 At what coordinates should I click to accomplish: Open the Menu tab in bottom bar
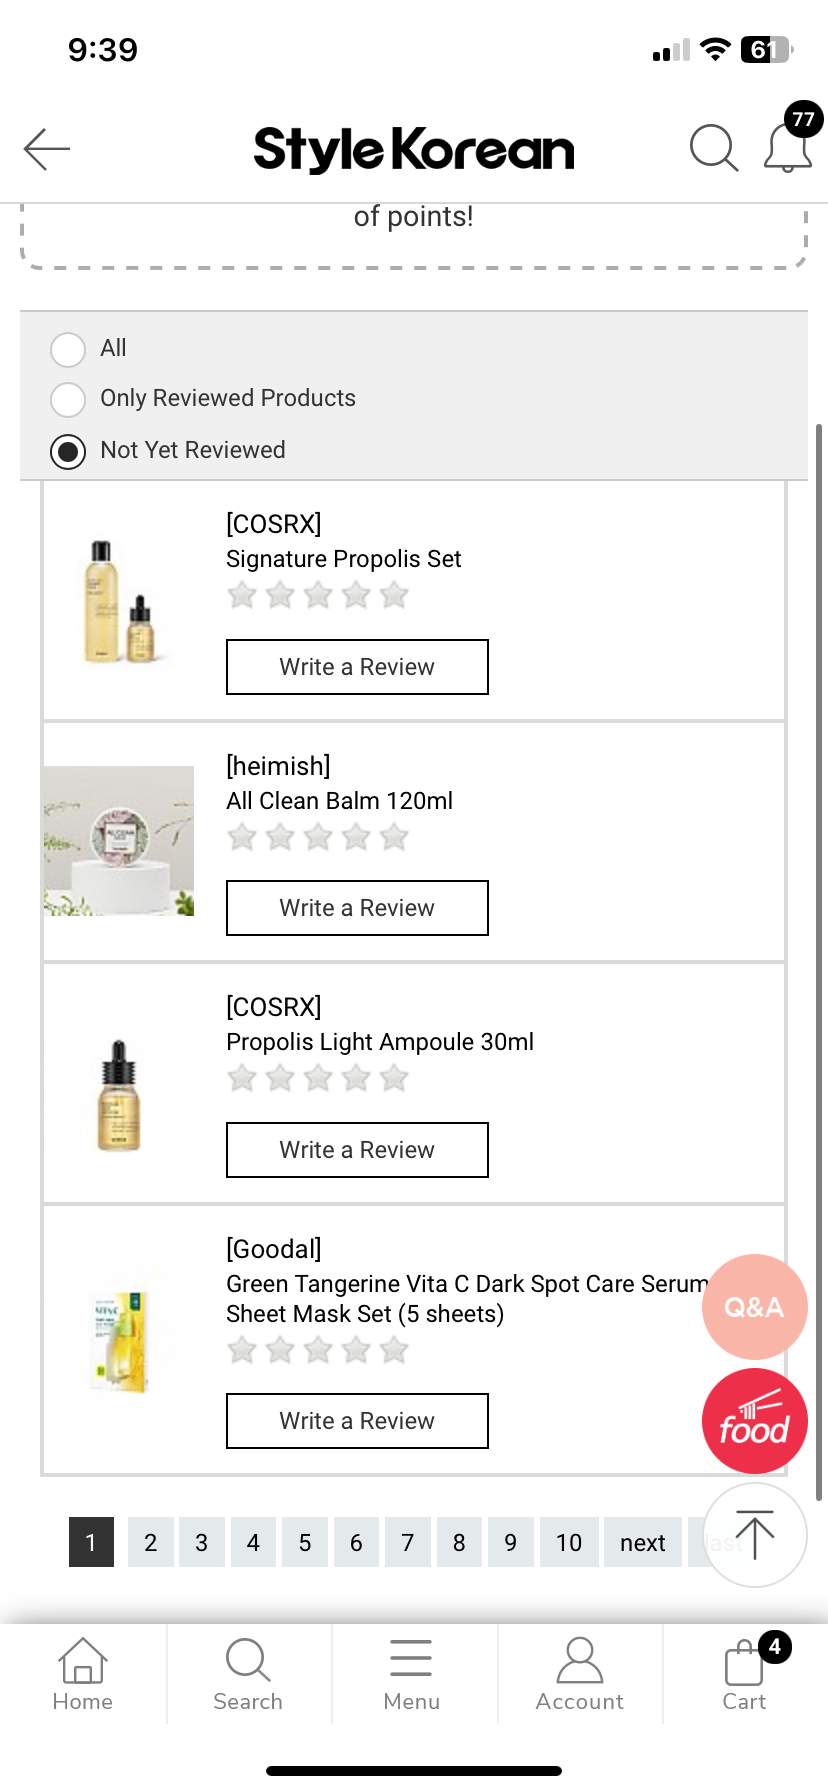tap(411, 1674)
